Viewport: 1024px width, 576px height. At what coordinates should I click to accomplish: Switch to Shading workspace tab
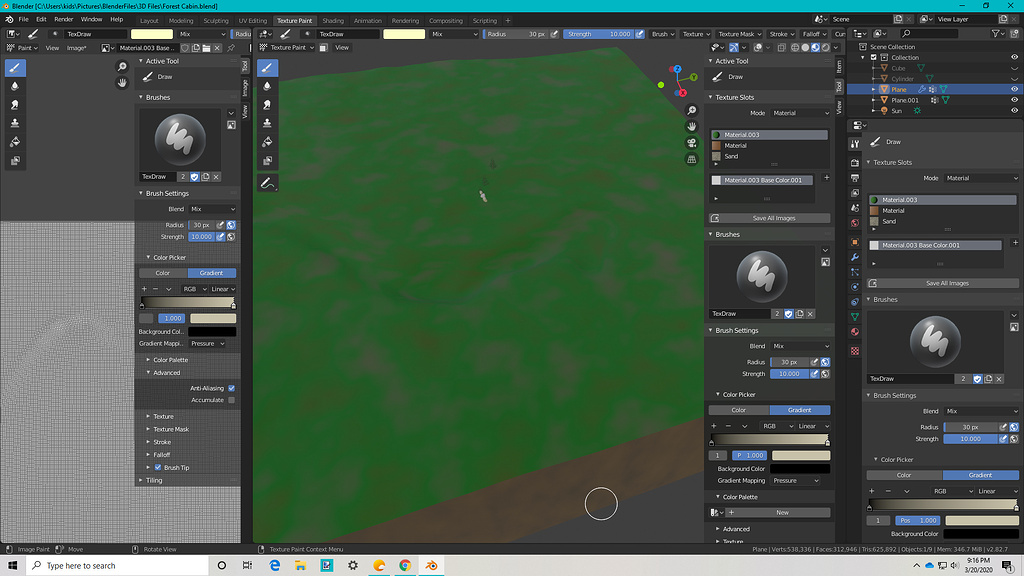(x=332, y=20)
